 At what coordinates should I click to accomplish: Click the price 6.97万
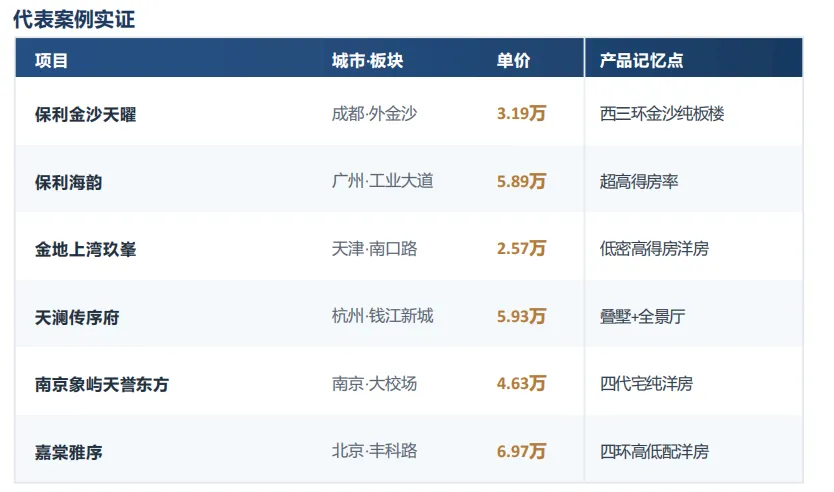pos(521,452)
